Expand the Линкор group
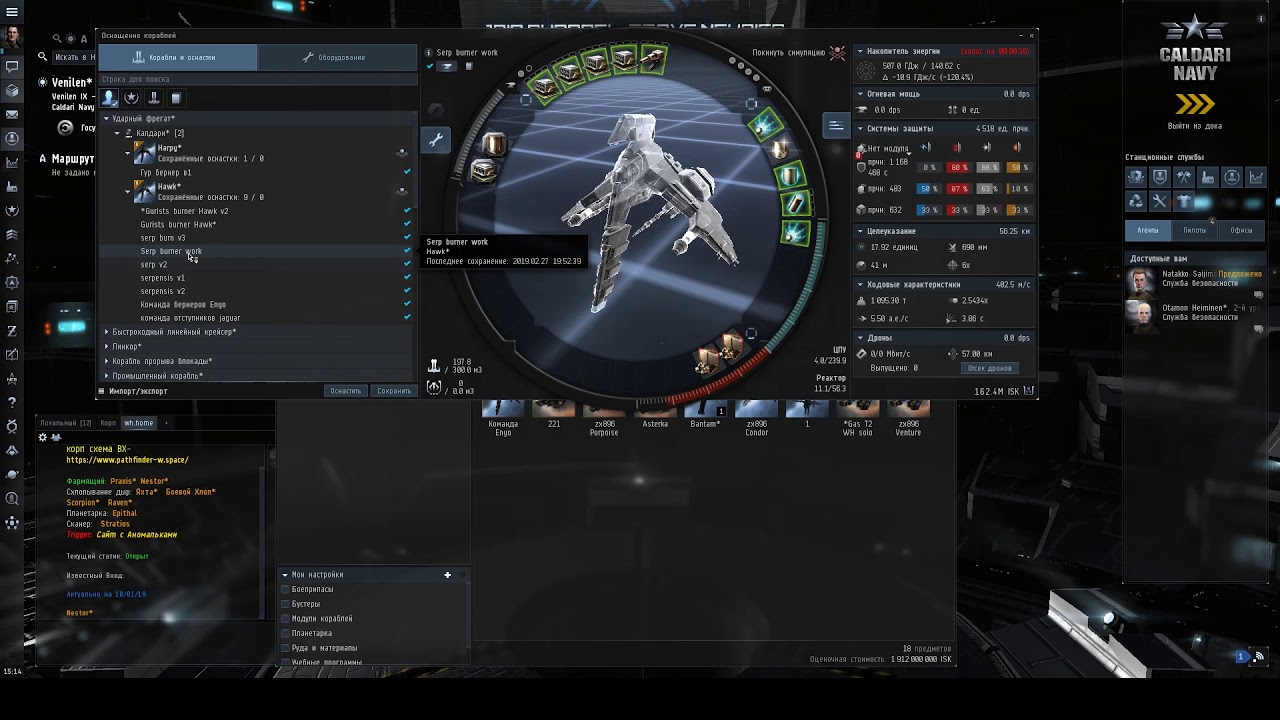The height and width of the screenshot is (720, 1280). pos(106,346)
